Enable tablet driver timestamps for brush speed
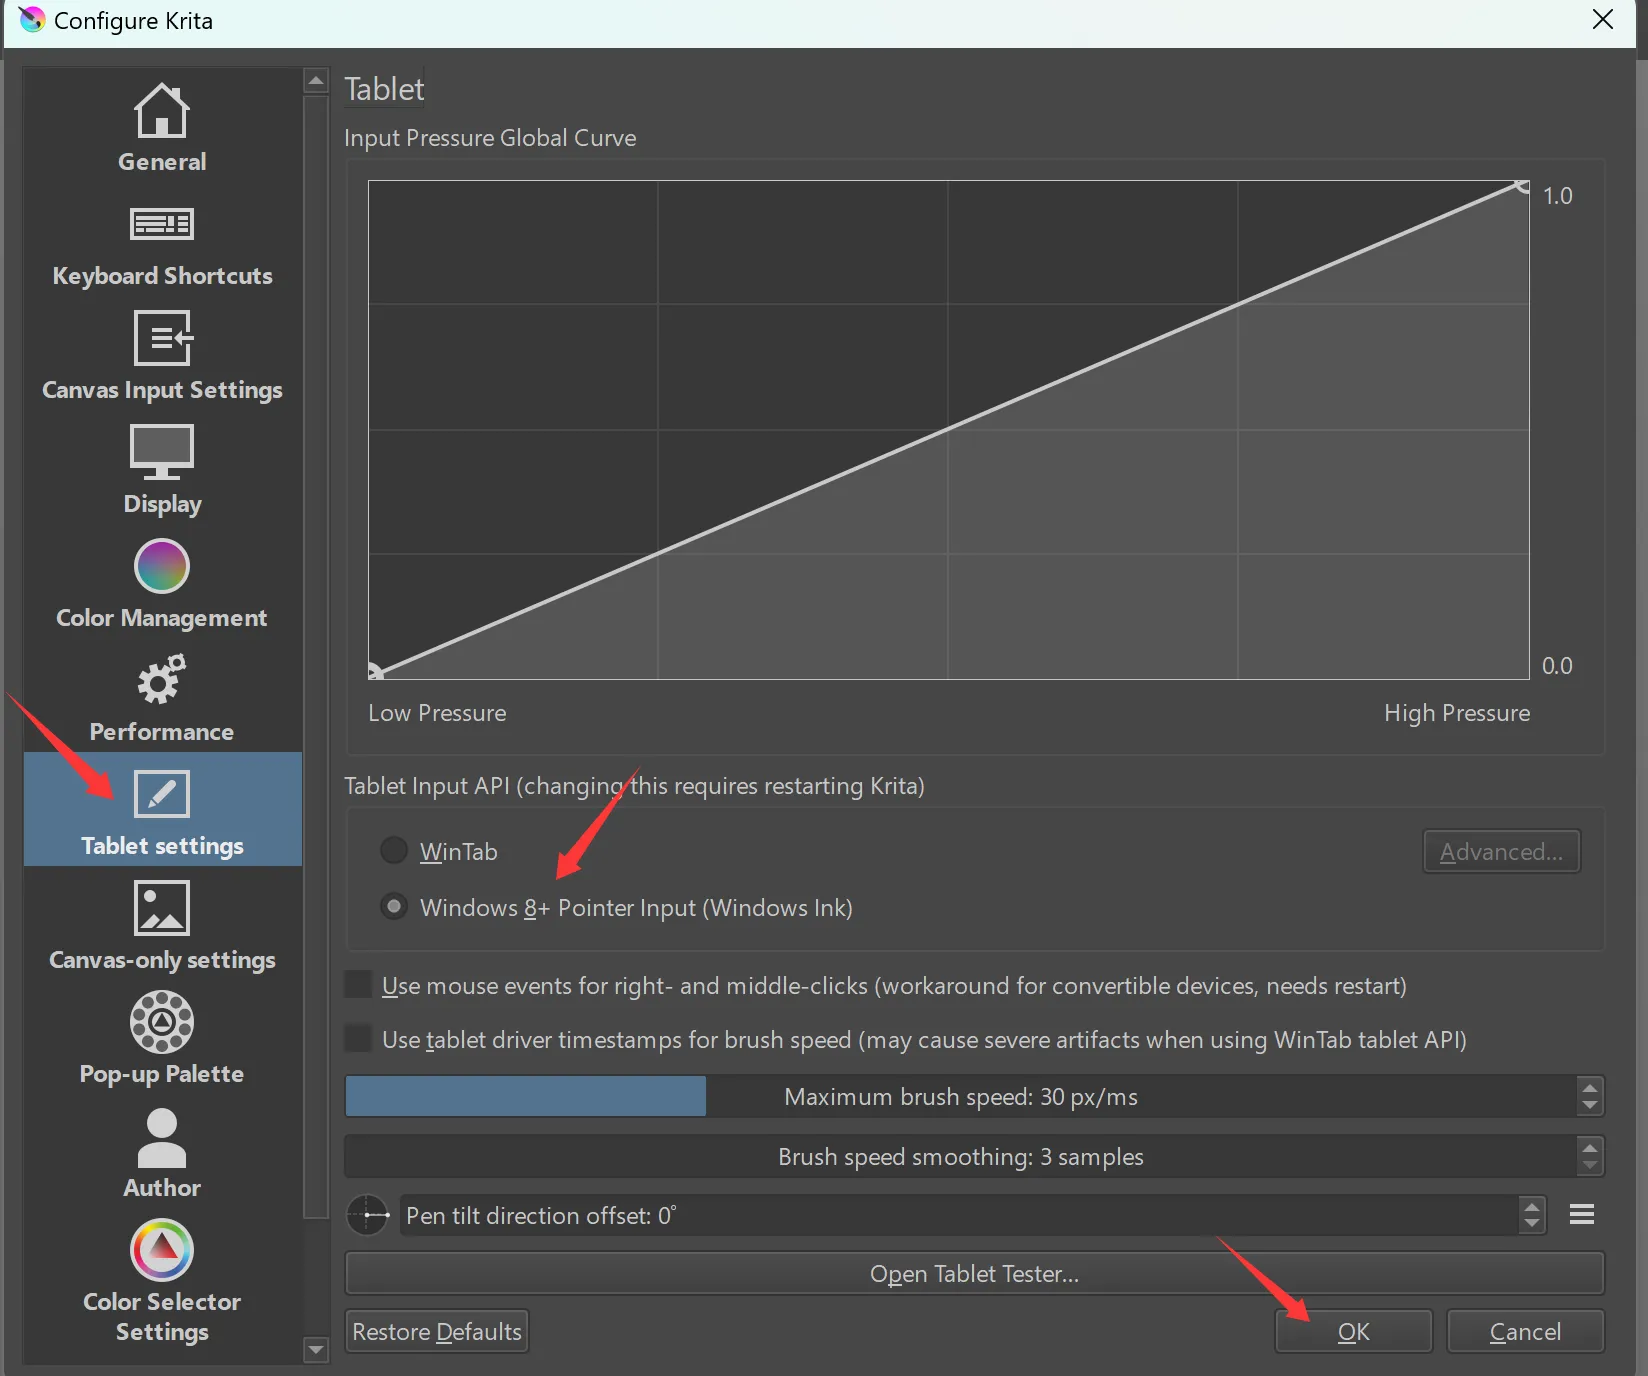Screen dimensions: 1648x1376 tap(358, 1039)
